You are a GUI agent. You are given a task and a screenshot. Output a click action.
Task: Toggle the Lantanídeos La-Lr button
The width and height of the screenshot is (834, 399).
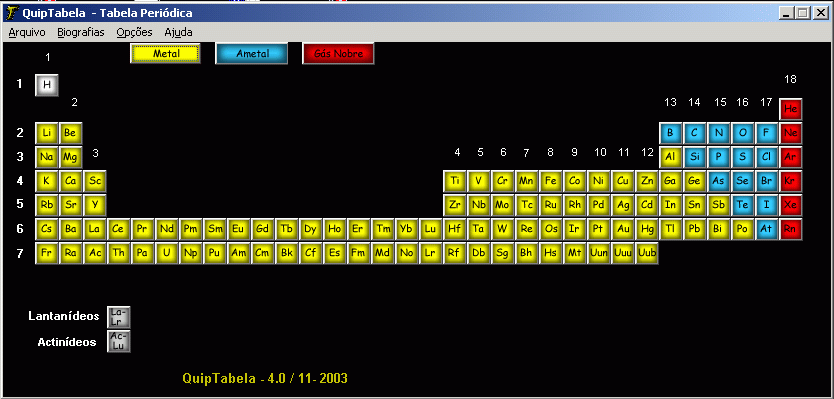point(119,317)
